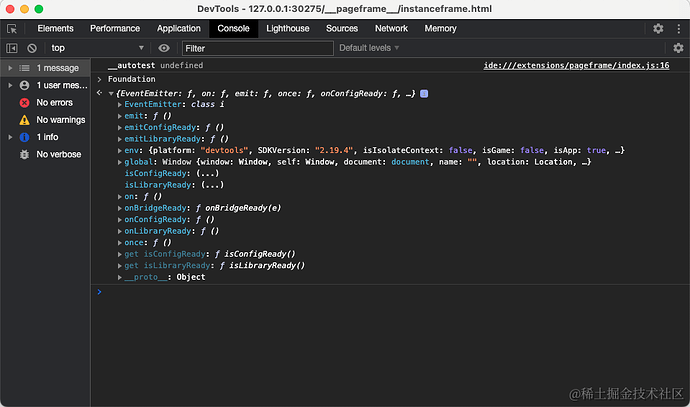Expand the global Window property
This screenshot has width=690, height=407.
pyautogui.click(x=119, y=162)
